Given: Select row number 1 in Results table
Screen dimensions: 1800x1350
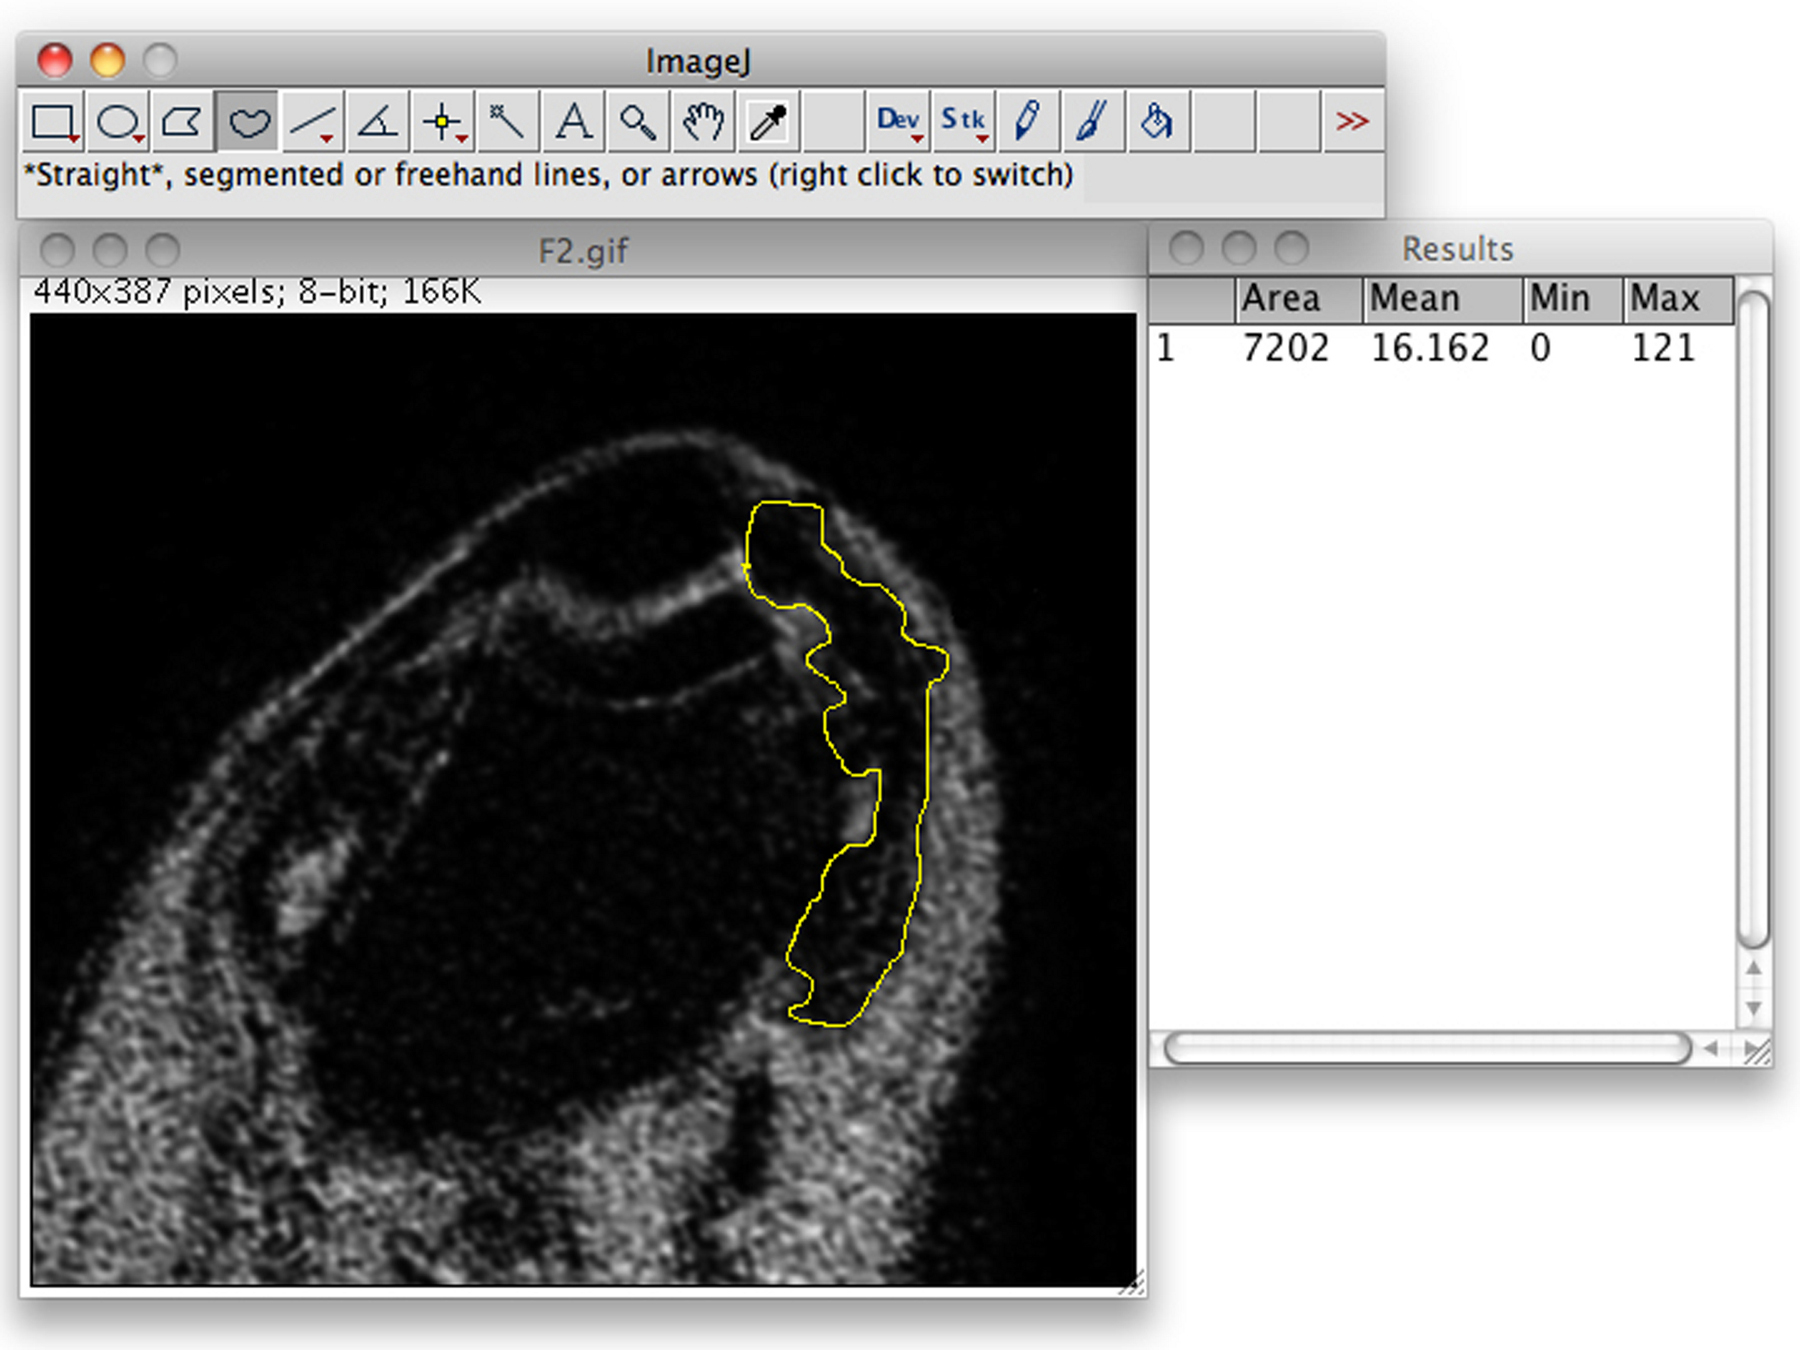Looking at the screenshot, I should (x=1166, y=348).
